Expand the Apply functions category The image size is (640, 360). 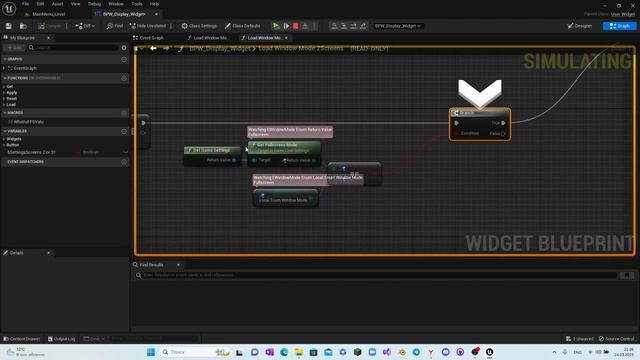(4, 93)
